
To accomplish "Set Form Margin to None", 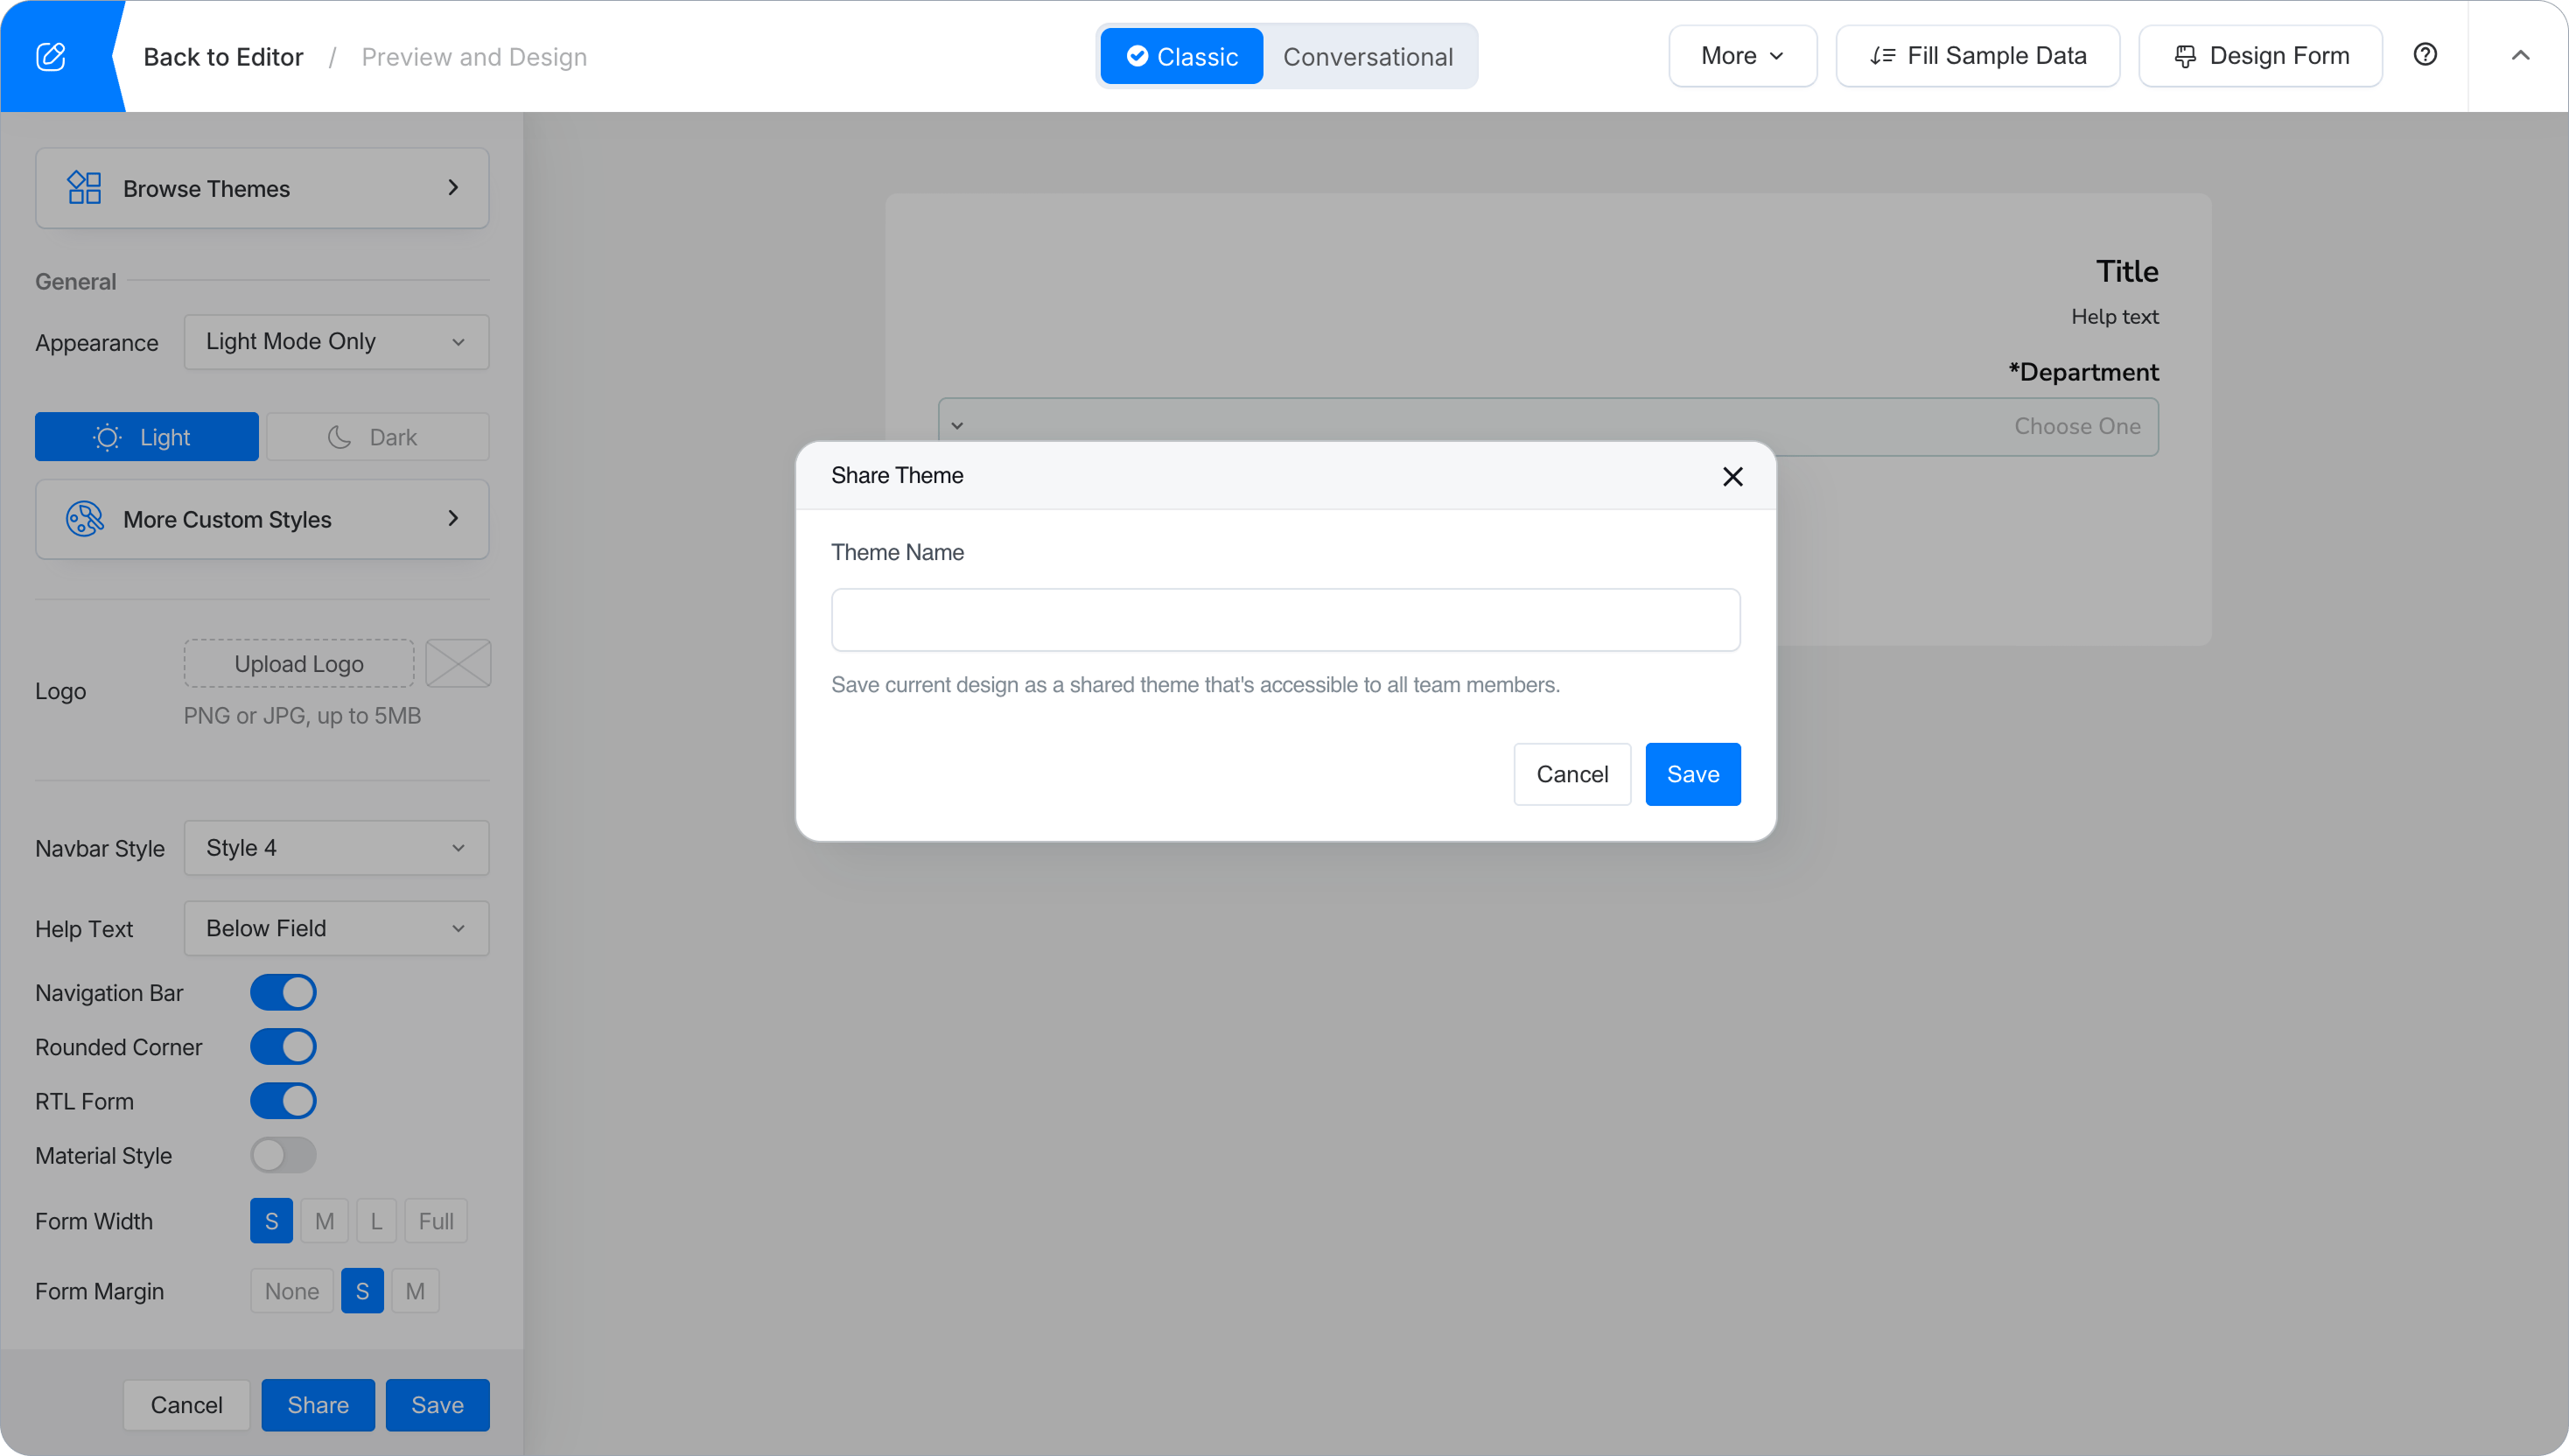I will [292, 1291].
